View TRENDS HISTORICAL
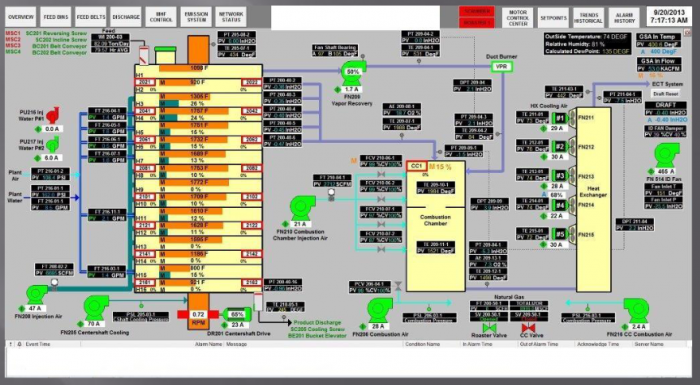Image resolution: width=700 pixels, height=385 pixels. [588, 18]
